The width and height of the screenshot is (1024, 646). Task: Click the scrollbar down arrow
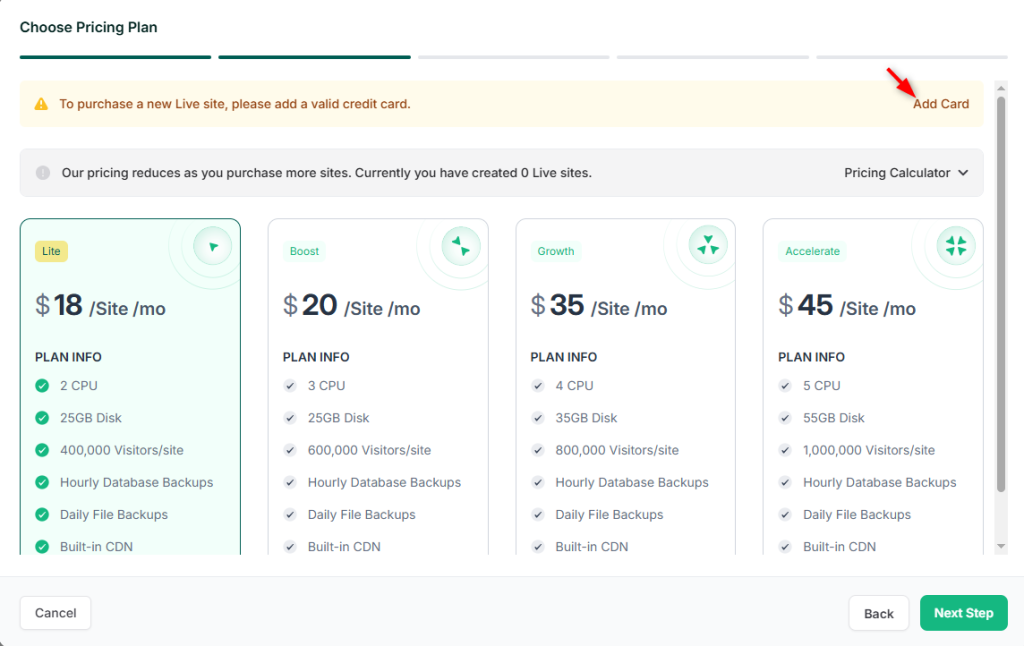click(x=1001, y=546)
